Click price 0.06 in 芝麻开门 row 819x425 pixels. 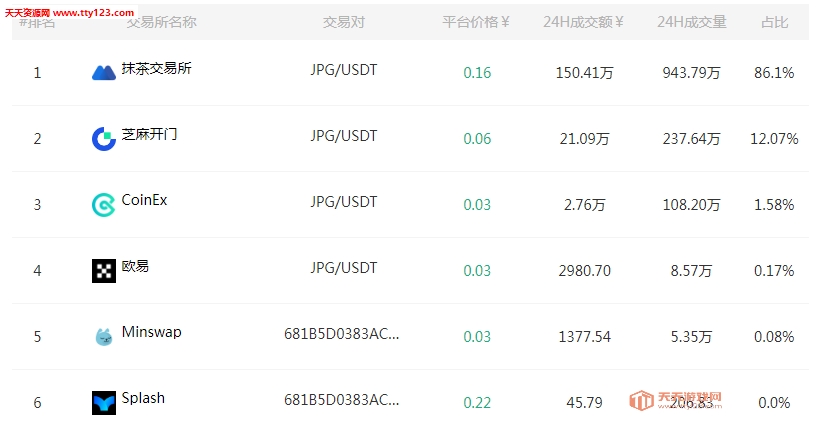tap(477, 139)
